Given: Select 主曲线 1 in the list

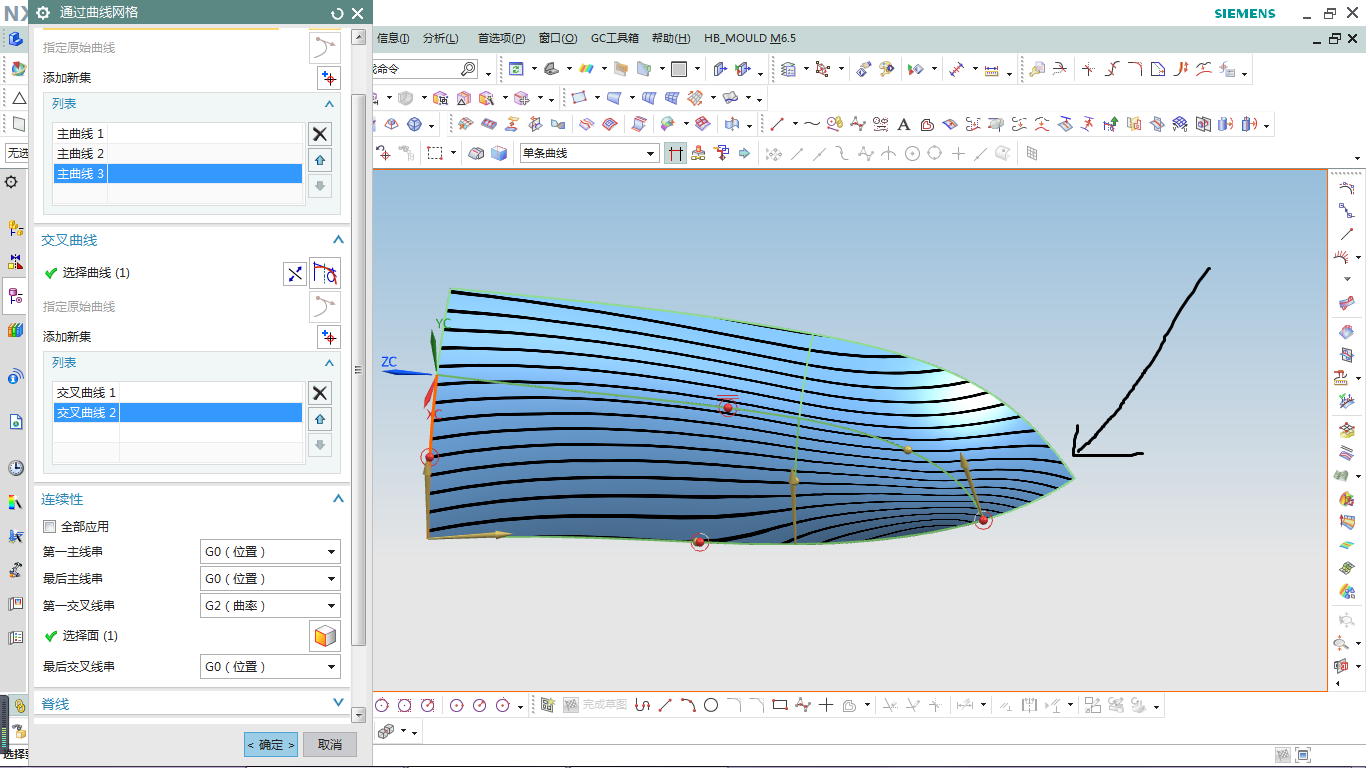Looking at the screenshot, I should pyautogui.click(x=178, y=134).
